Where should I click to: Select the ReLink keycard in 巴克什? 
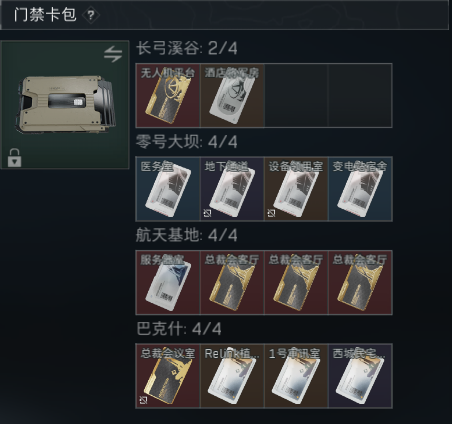(232, 376)
